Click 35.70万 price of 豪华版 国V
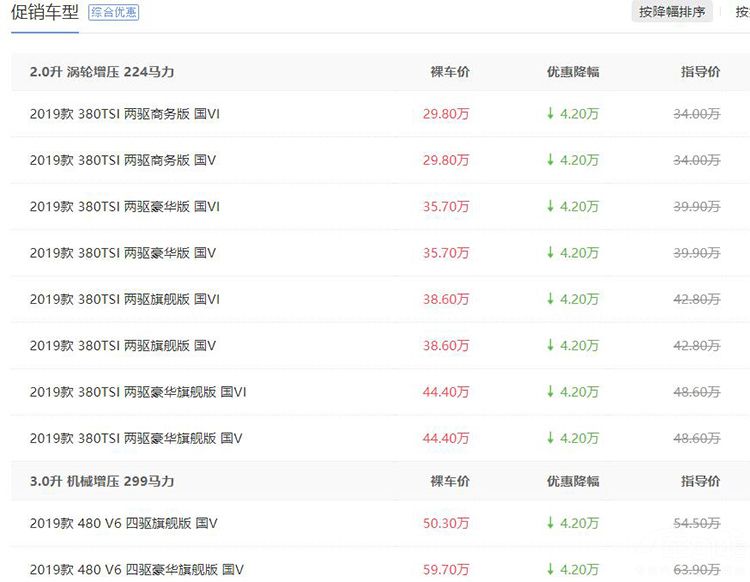This screenshot has width=750, height=582. (446, 253)
